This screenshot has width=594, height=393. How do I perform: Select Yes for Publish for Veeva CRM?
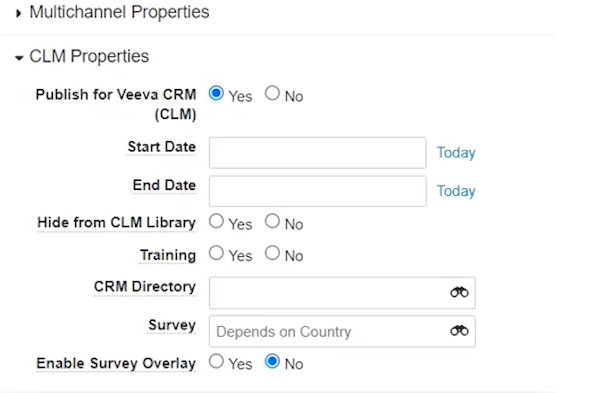(x=216, y=93)
